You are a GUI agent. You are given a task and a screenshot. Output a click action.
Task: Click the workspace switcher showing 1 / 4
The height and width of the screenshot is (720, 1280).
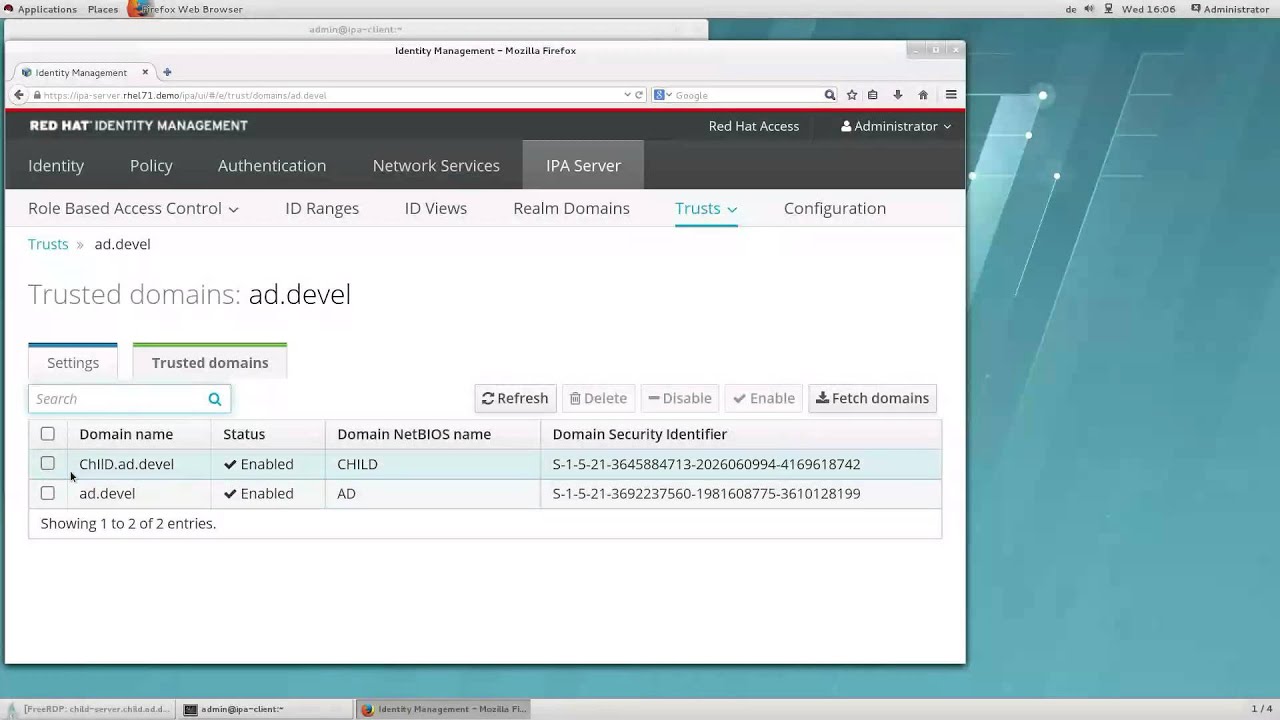tap(1262, 709)
